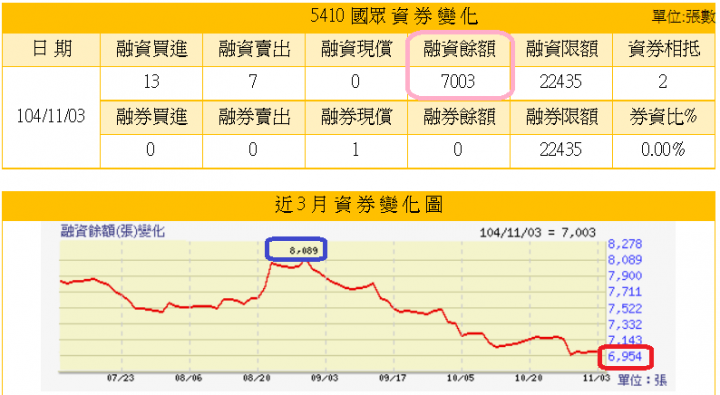The image size is (720, 395).
Task: Click the title '5410 國眾 資券變化'
Action: click(394, 17)
